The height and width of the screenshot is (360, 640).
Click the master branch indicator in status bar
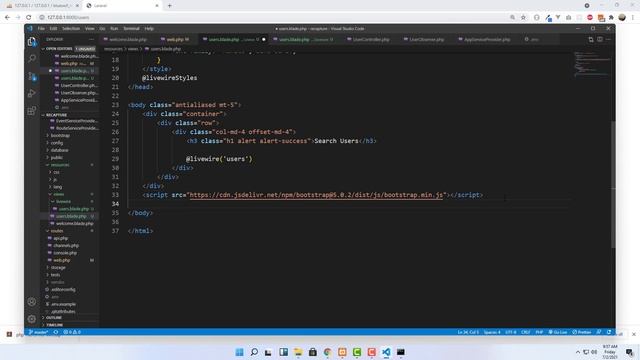38,332
